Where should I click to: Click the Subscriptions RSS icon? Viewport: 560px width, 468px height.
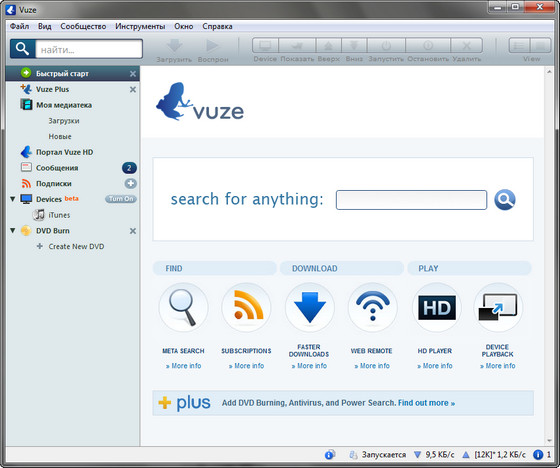(x=246, y=307)
